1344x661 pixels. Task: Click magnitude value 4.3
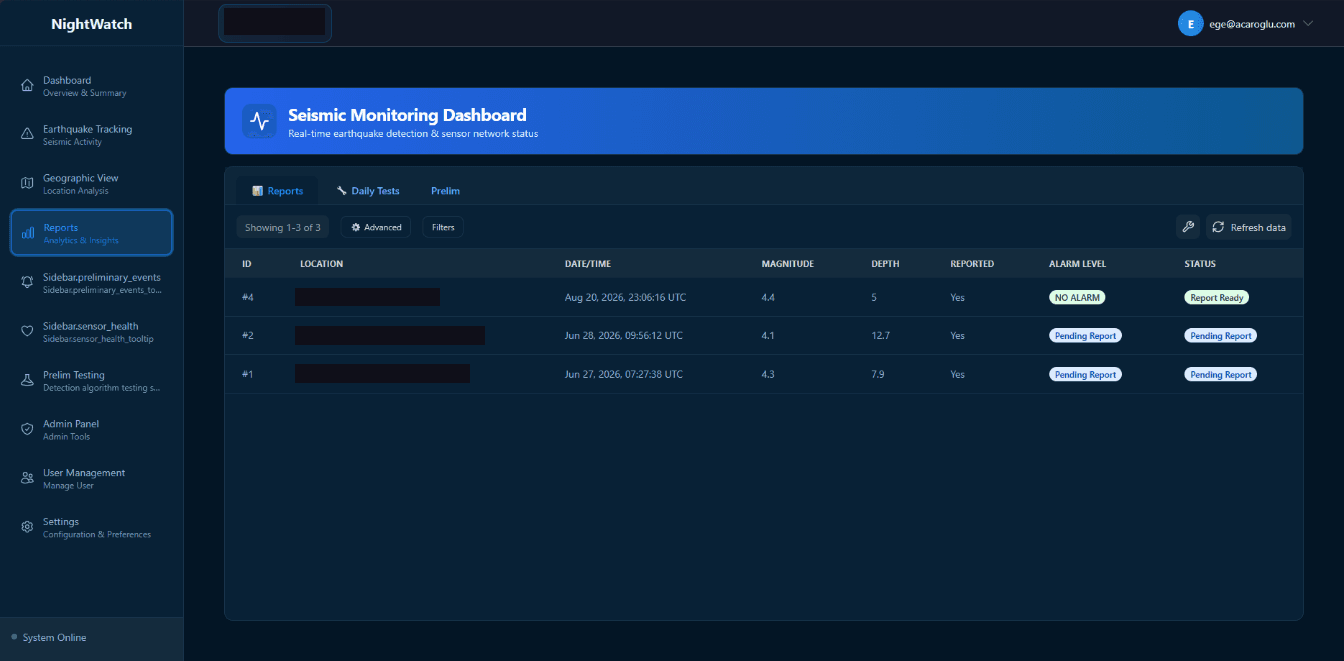pyautogui.click(x=768, y=374)
